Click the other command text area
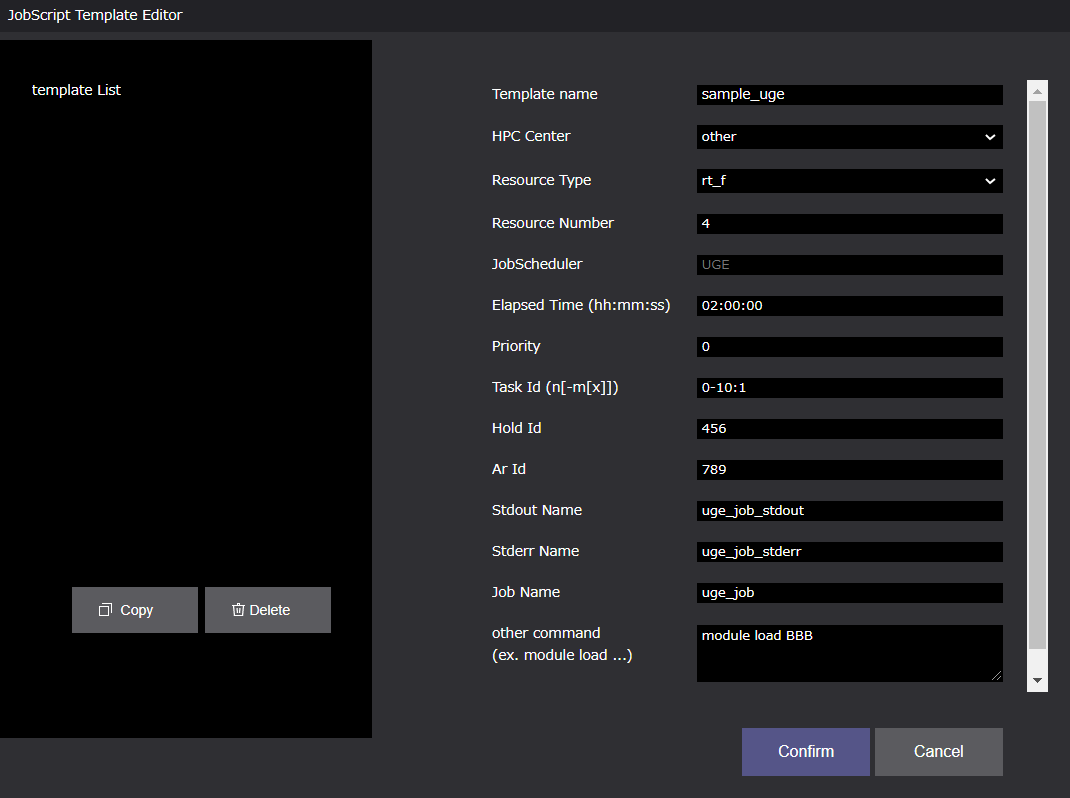Image resolution: width=1070 pixels, height=798 pixels. 849,653
